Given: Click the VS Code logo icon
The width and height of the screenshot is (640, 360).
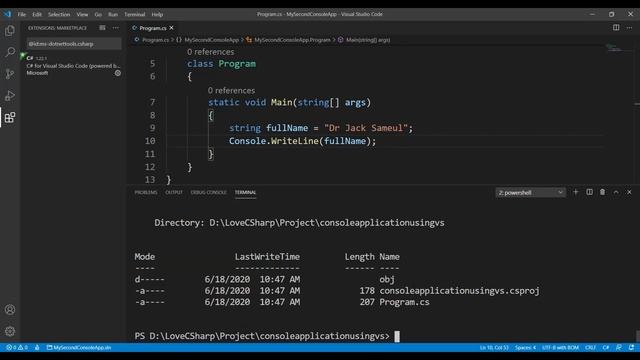Looking at the screenshot, I should coord(7,14).
